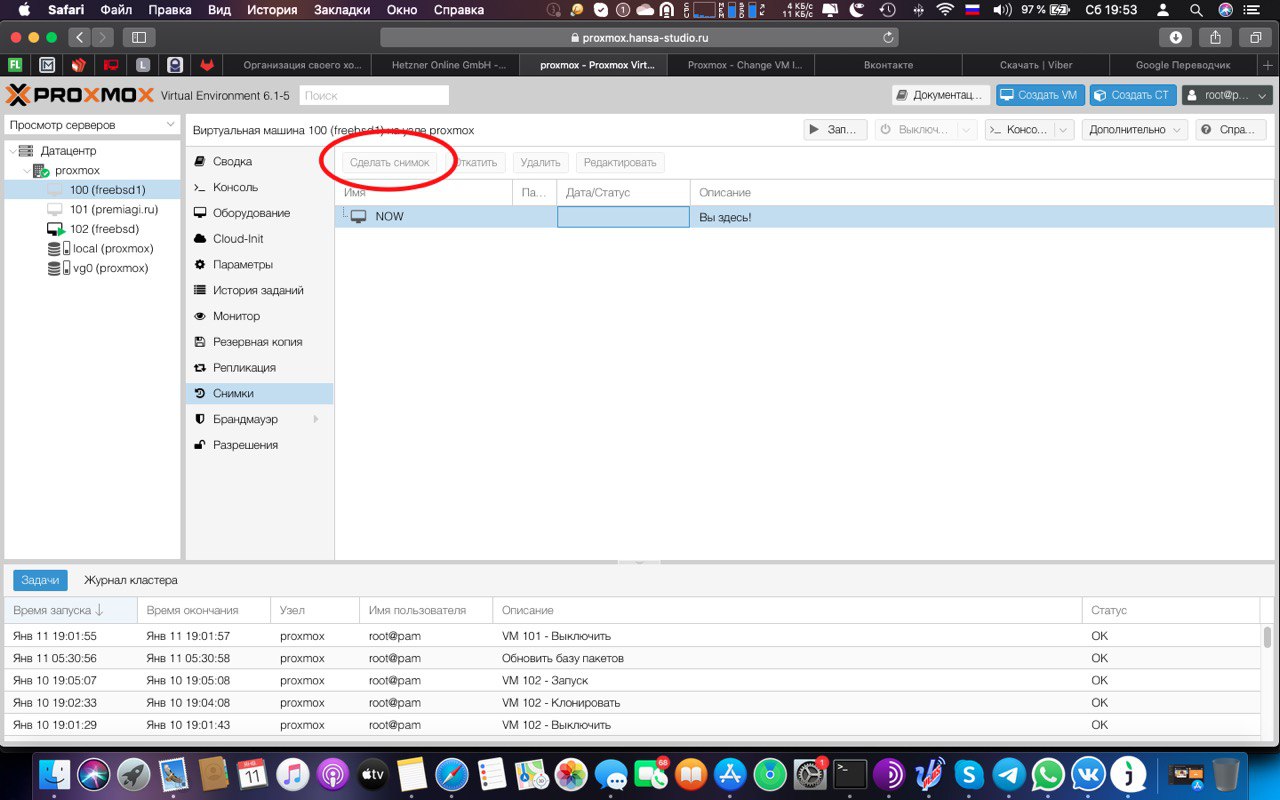Switch to Журнал кластера tab
This screenshot has height=800, width=1280.
[x=131, y=580]
